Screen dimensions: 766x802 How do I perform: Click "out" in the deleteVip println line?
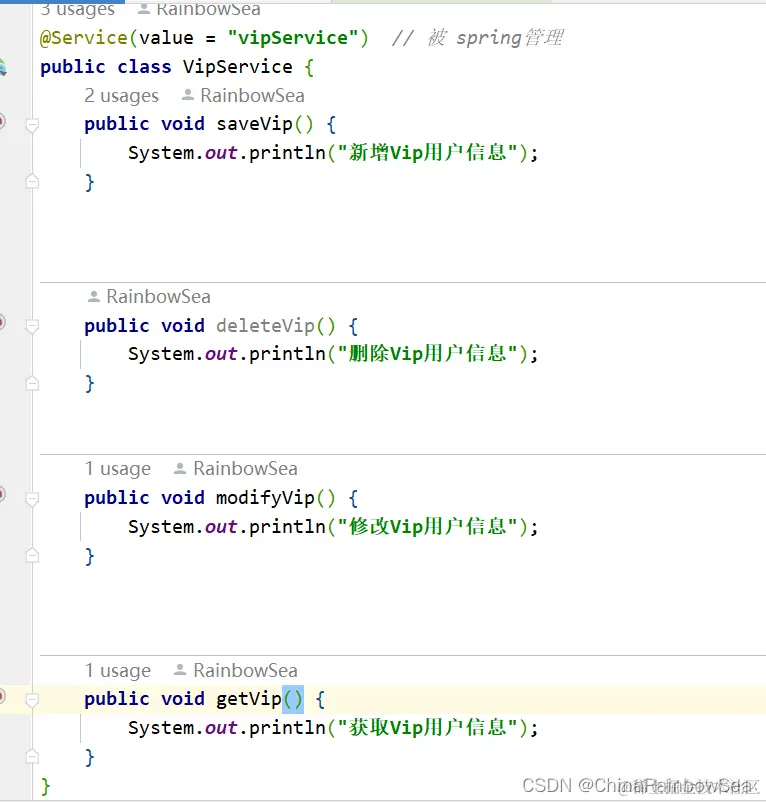click(221, 354)
